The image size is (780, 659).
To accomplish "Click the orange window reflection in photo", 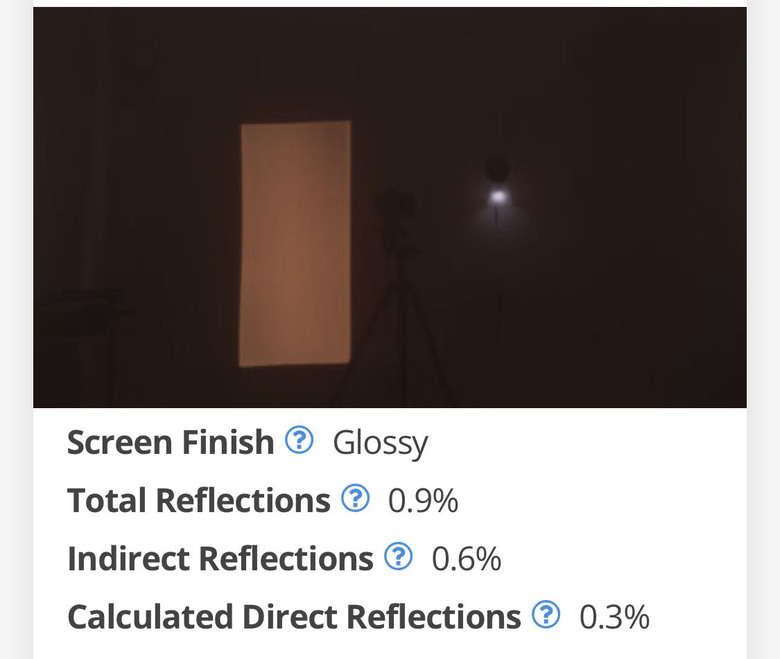I will coord(295,243).
